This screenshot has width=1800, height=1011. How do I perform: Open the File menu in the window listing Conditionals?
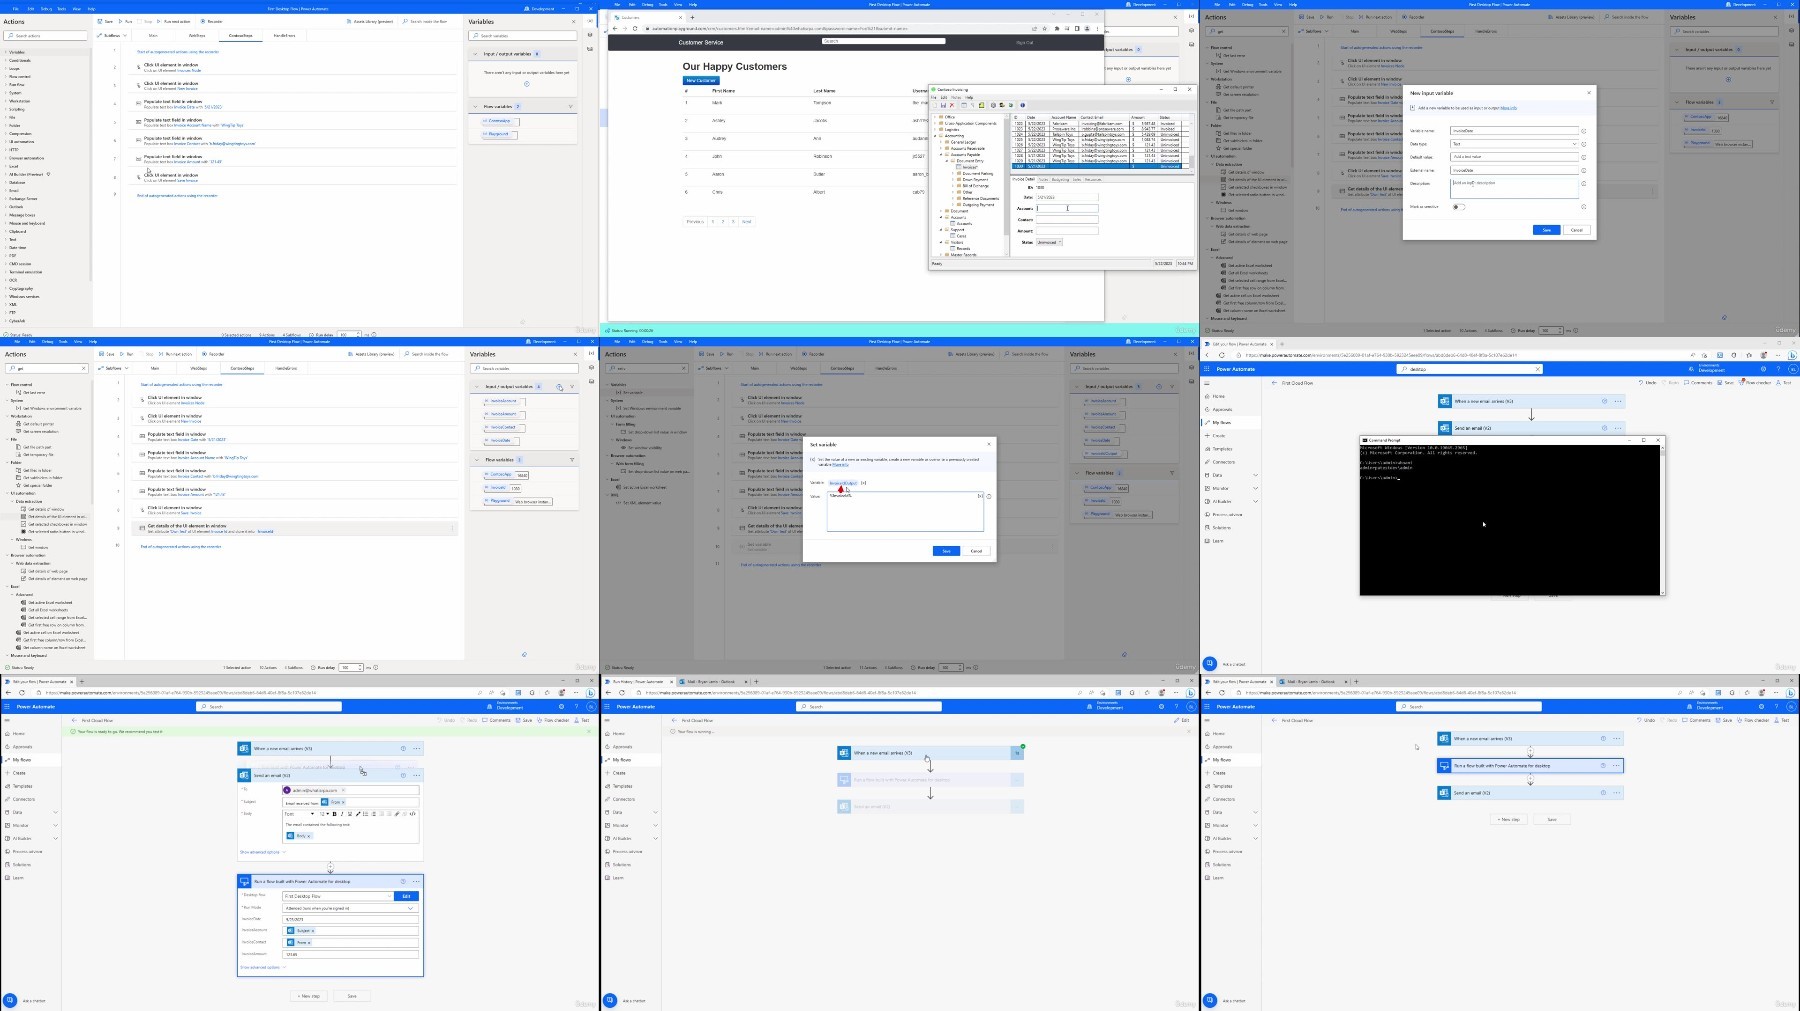pos(16,8)
